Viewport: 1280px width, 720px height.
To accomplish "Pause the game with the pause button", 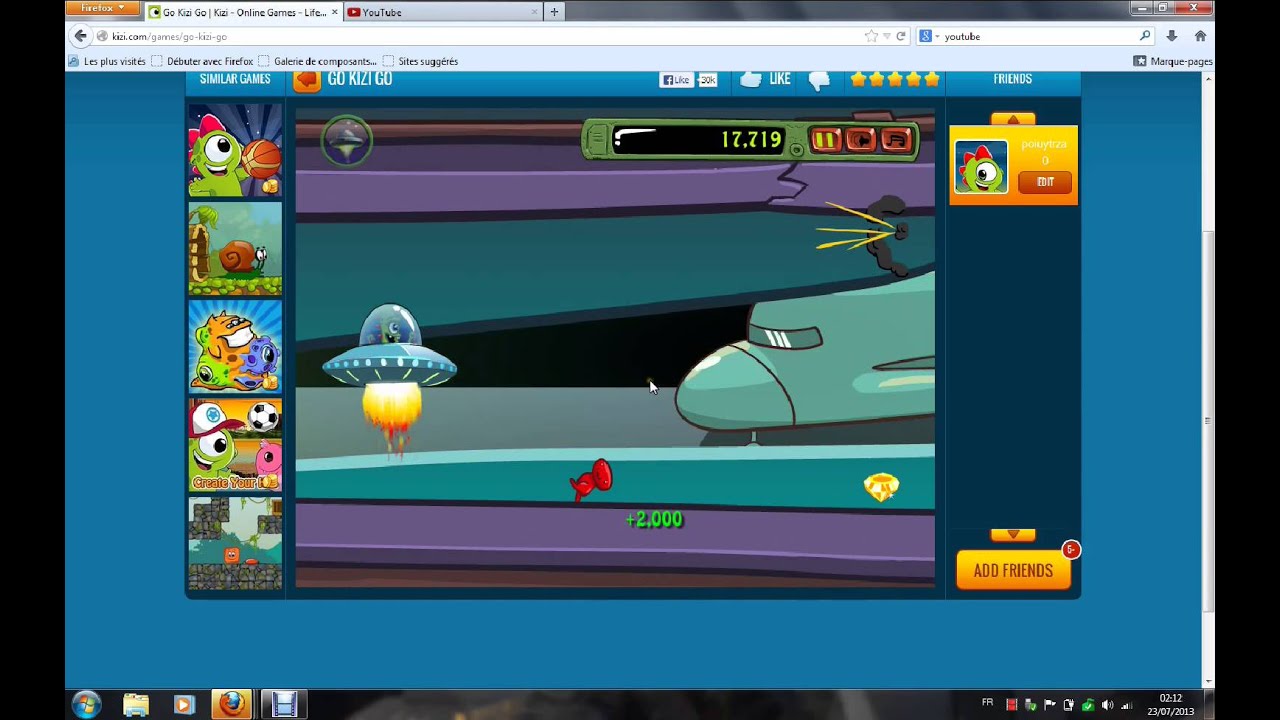I will coord(825,140).
